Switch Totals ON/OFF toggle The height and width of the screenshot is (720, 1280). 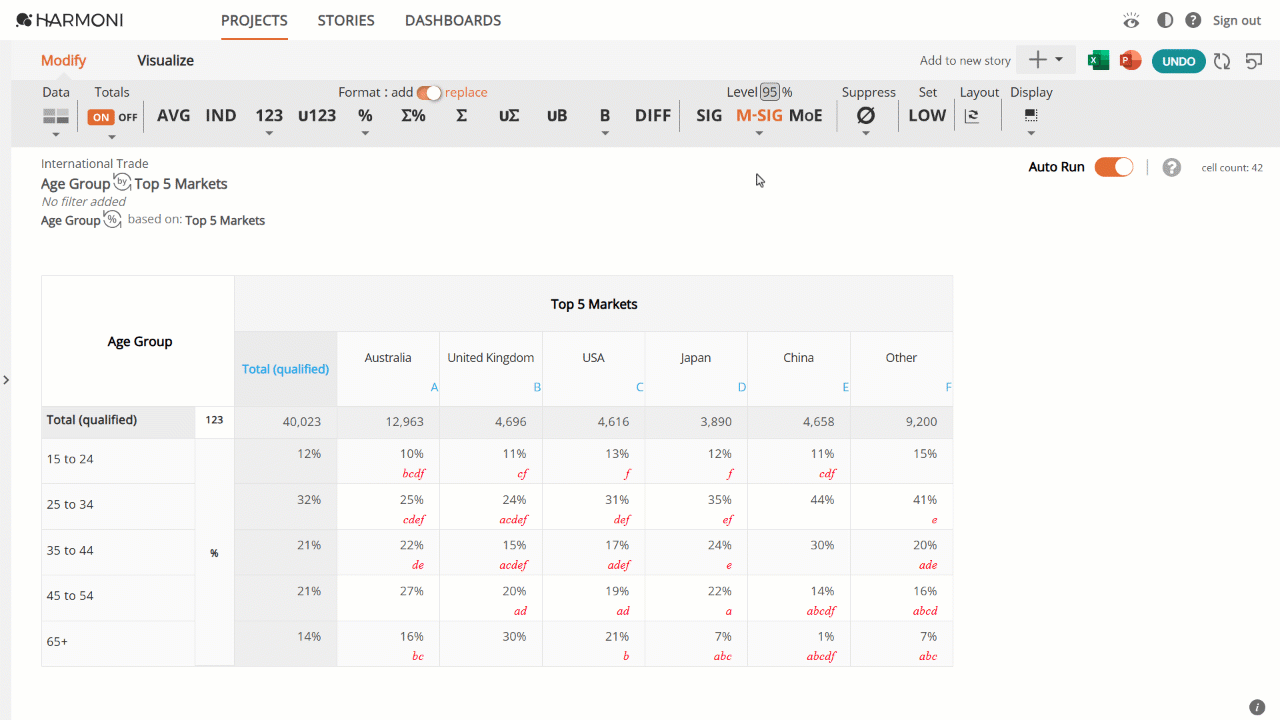point(113,117)
